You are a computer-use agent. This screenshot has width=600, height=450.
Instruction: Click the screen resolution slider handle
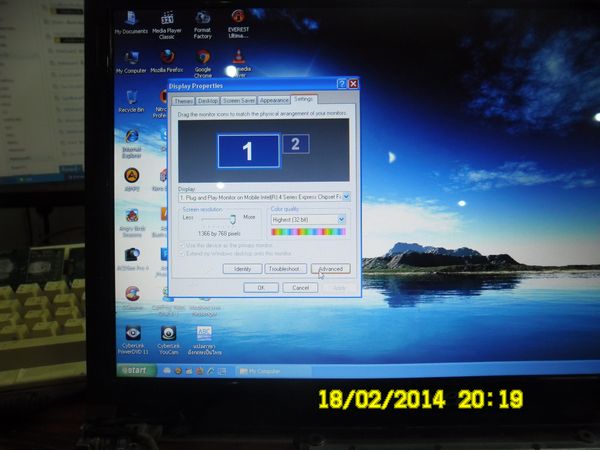(x=233, y=219)
